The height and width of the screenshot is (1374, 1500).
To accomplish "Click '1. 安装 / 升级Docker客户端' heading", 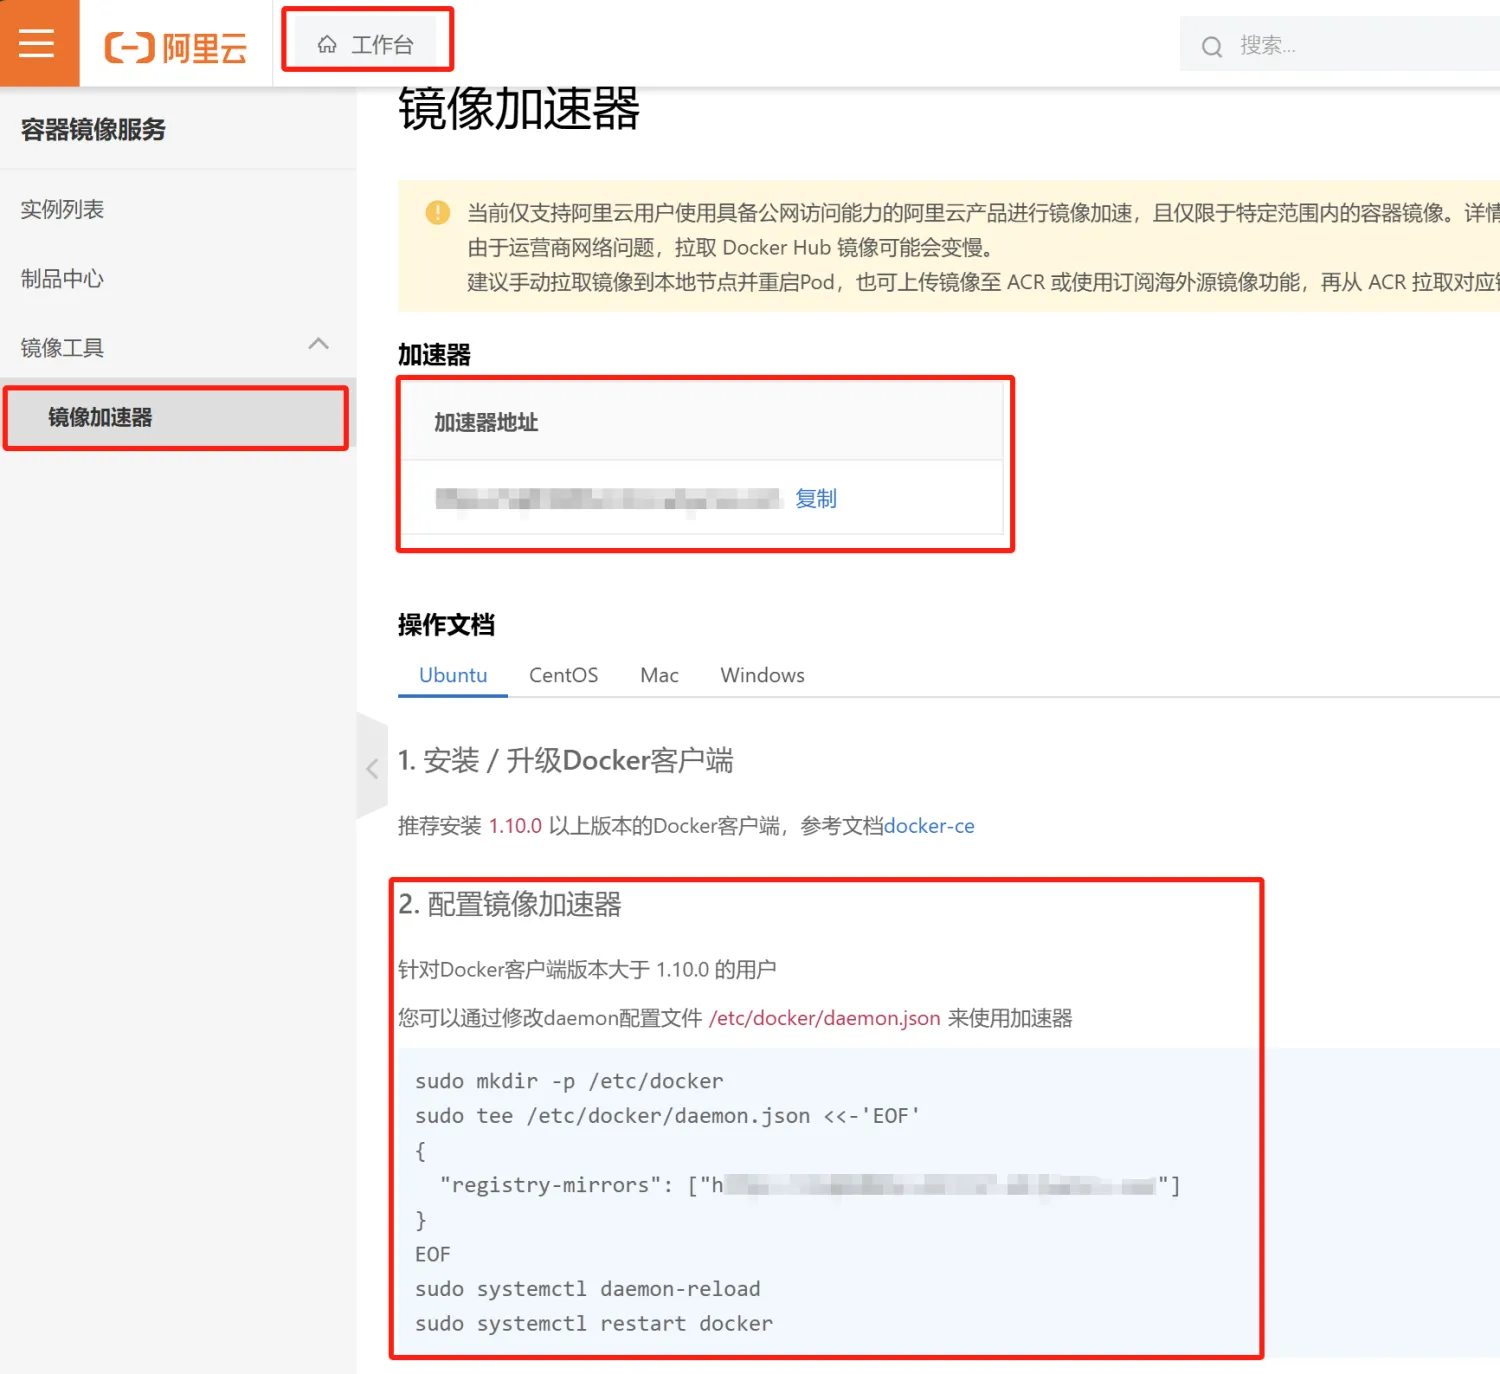I will pyautogui.click(x=566, y=761).
